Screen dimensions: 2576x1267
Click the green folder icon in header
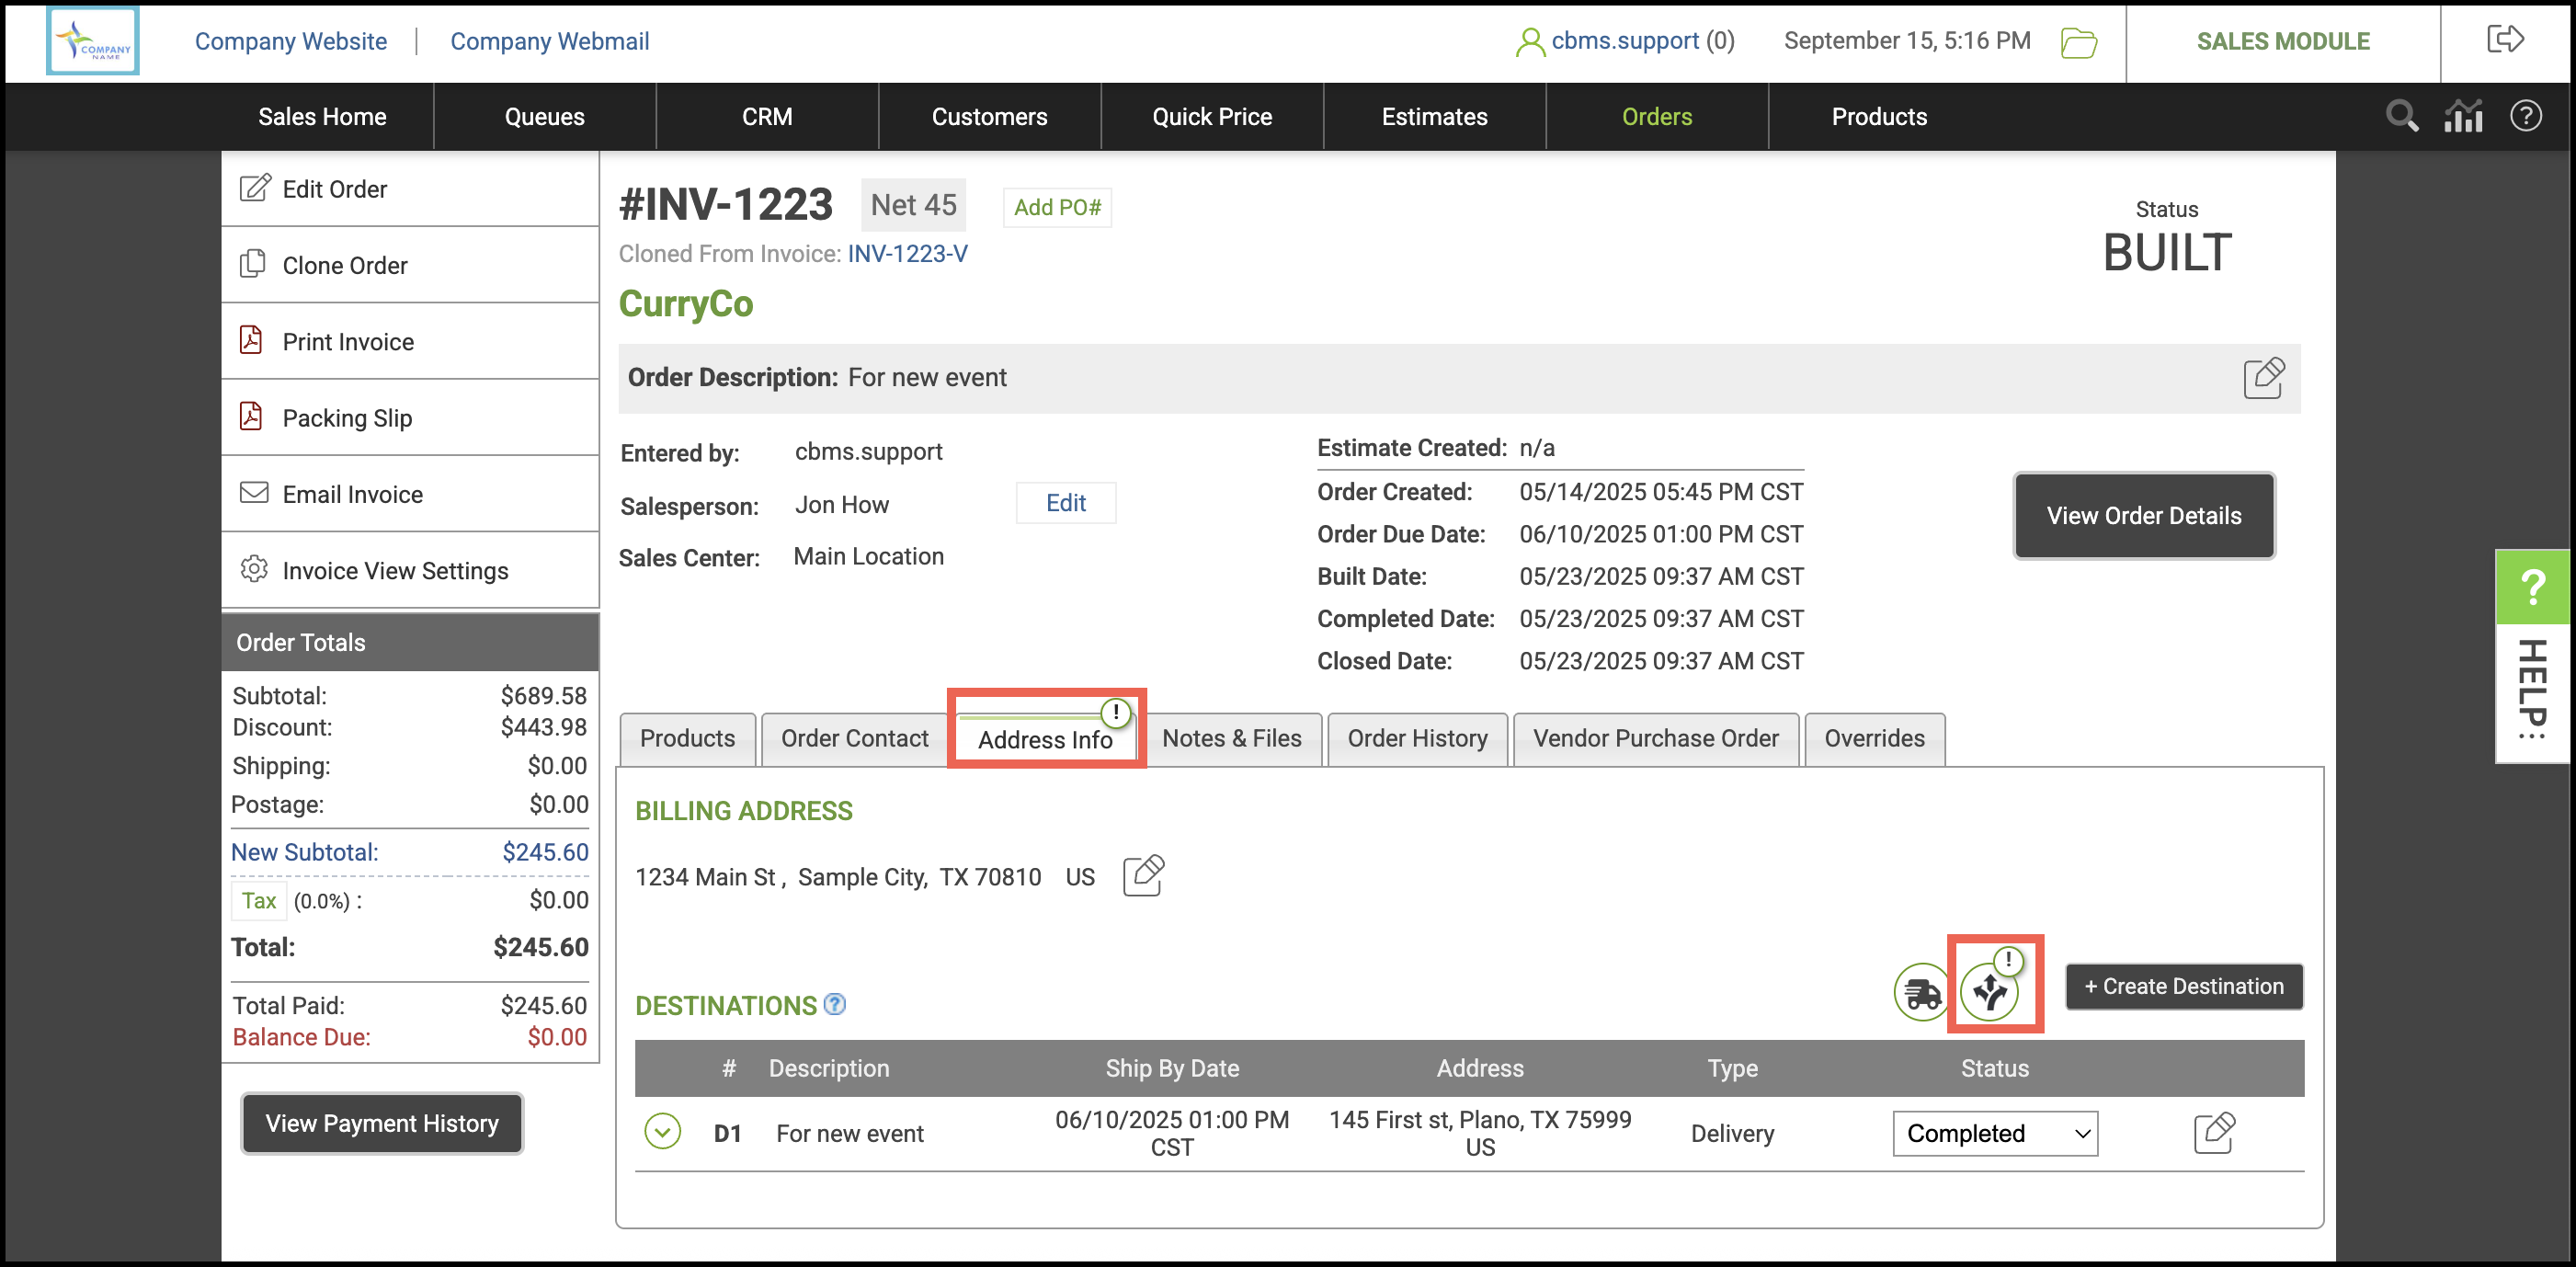[x=2078, y=42]
